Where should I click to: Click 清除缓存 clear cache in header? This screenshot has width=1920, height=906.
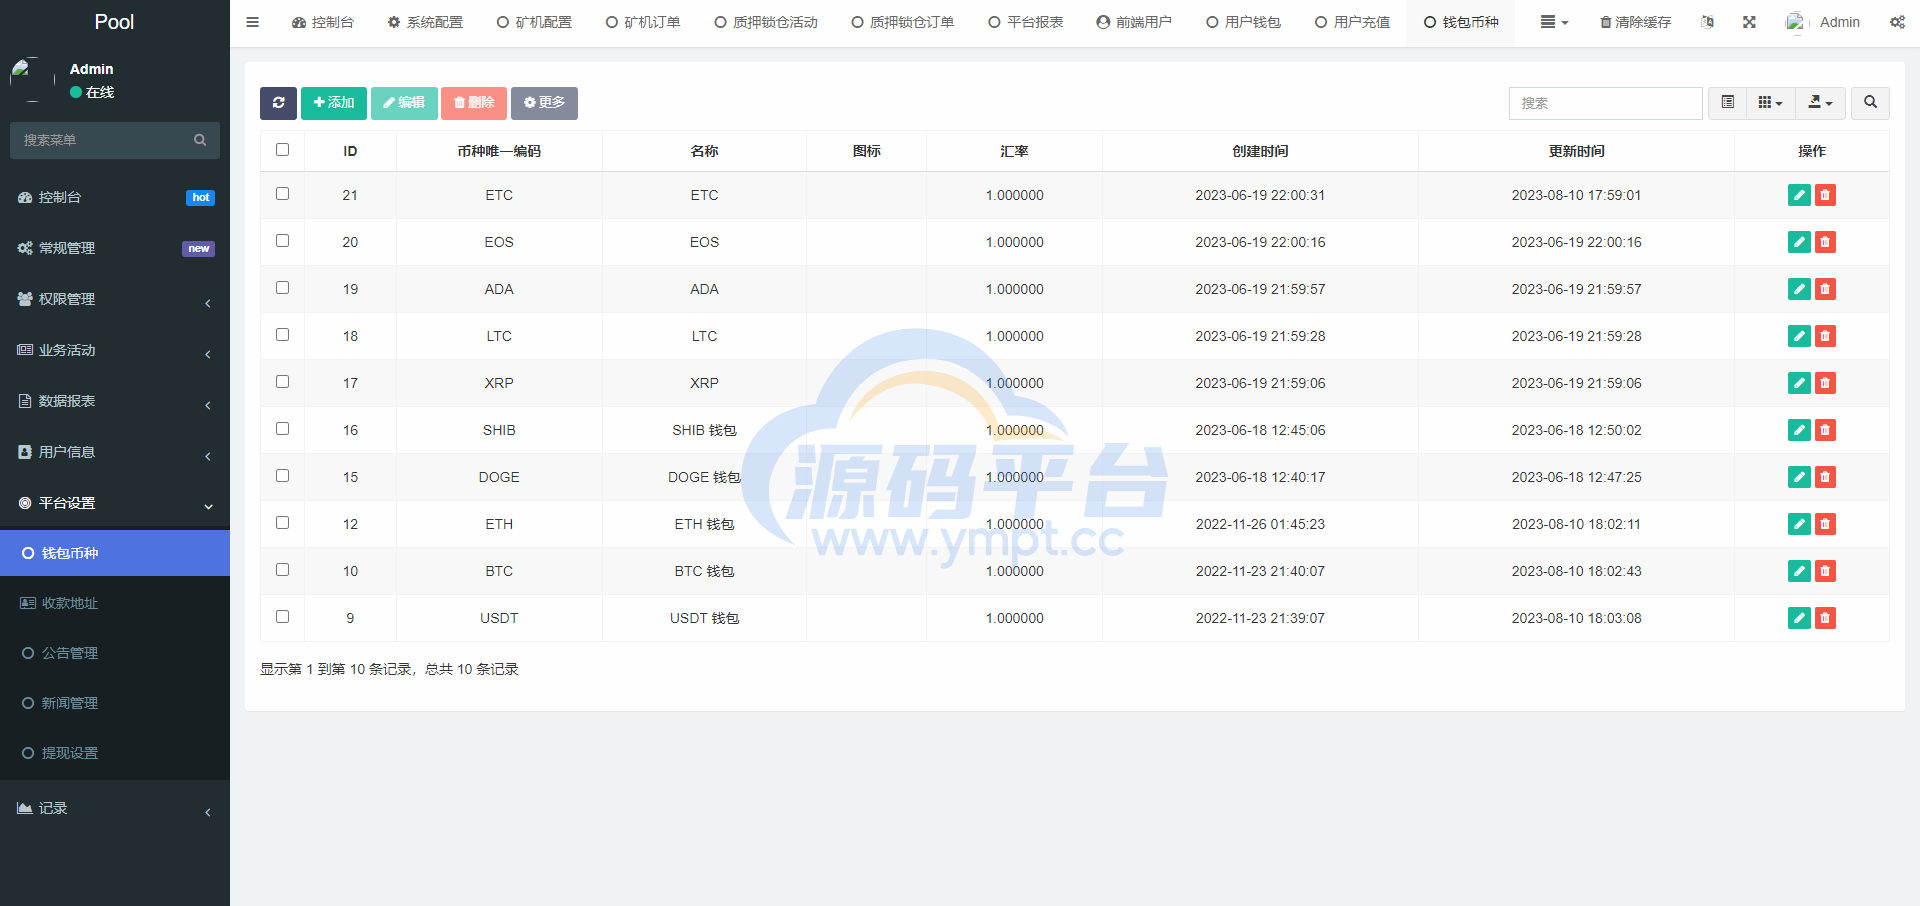pos(1635,22)
